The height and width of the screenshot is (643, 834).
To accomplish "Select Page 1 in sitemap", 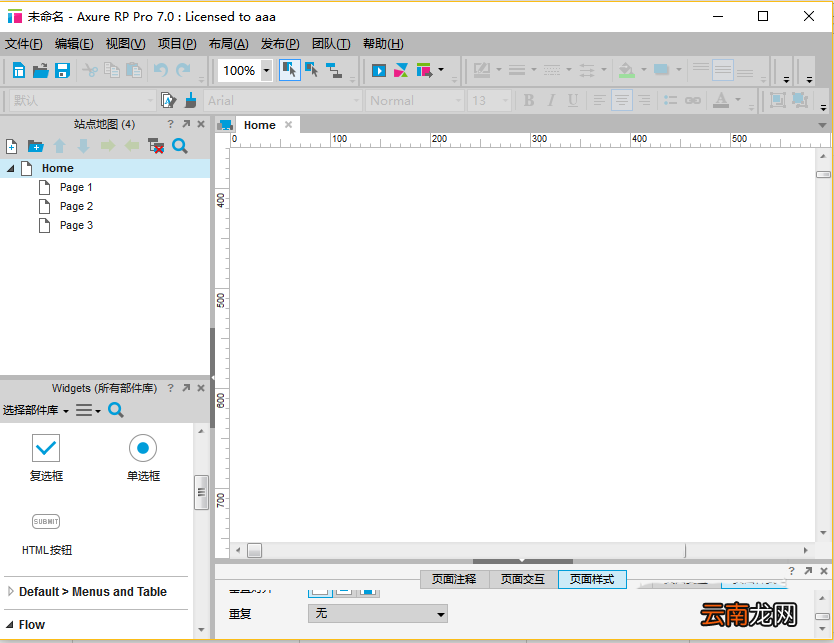I will click(x=76, y=187).
